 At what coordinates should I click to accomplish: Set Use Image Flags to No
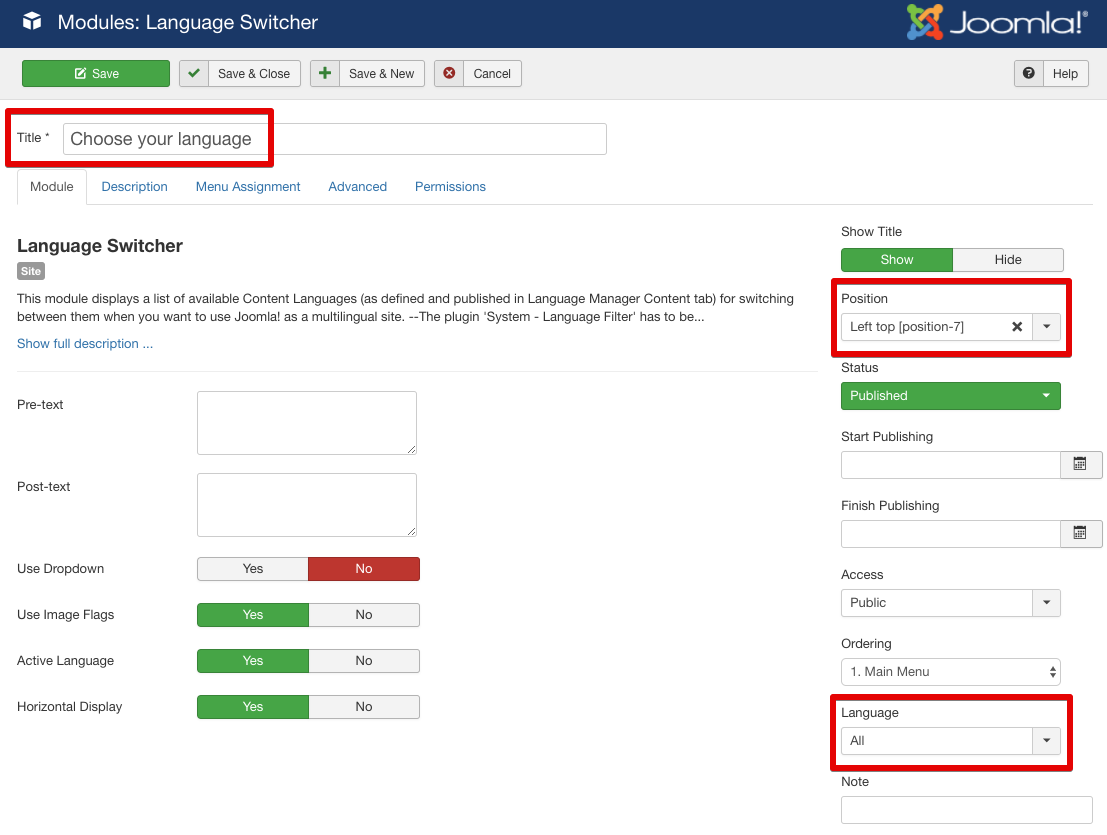(x=364, y=615)
